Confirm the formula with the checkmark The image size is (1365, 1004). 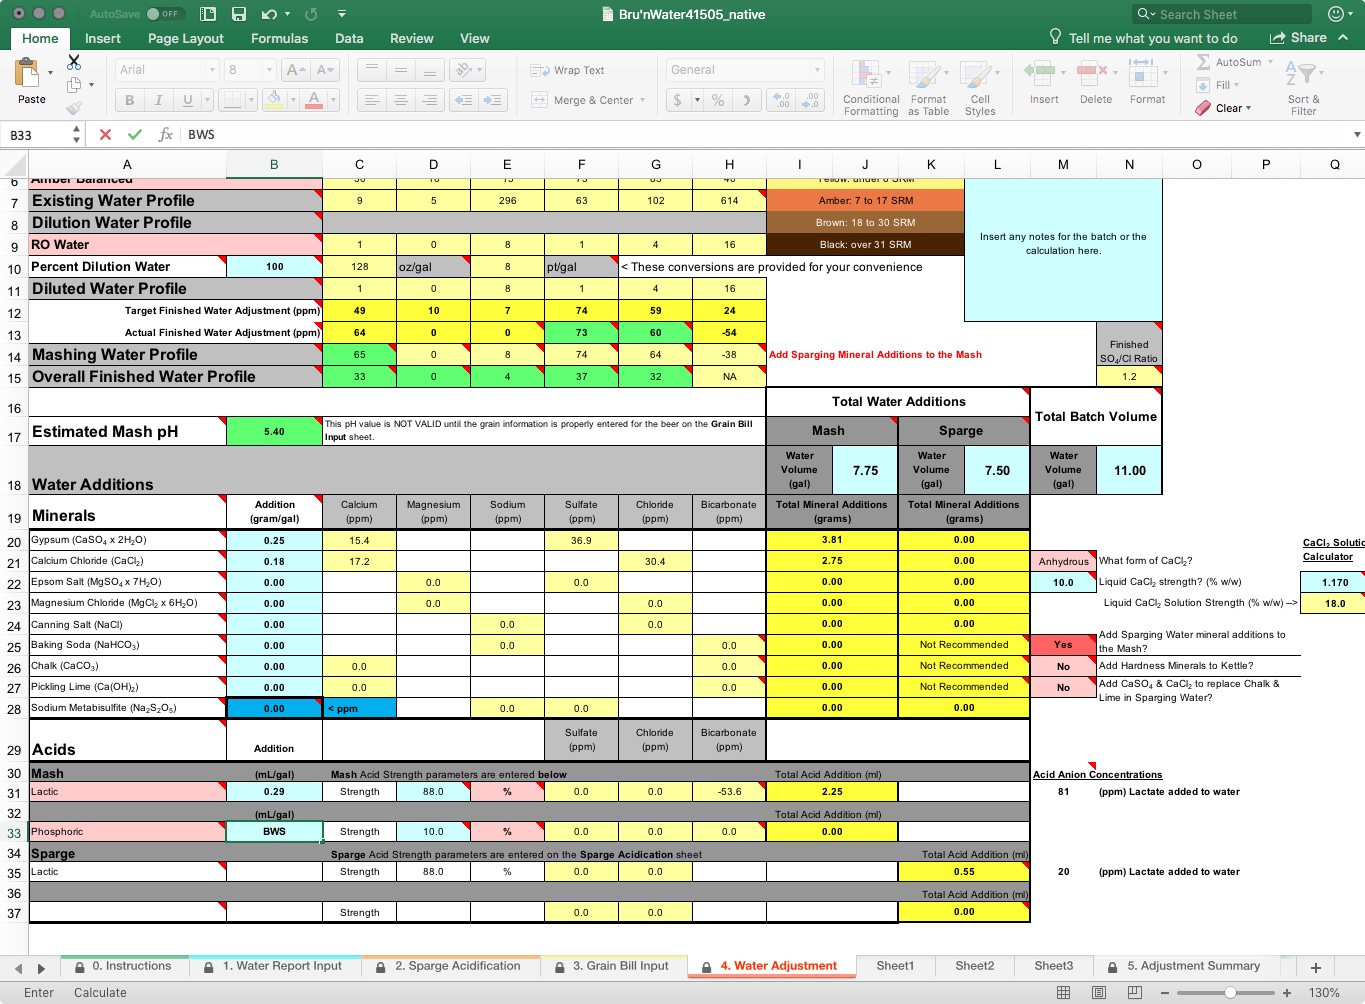pyautogui.click(x=133, y=134)
